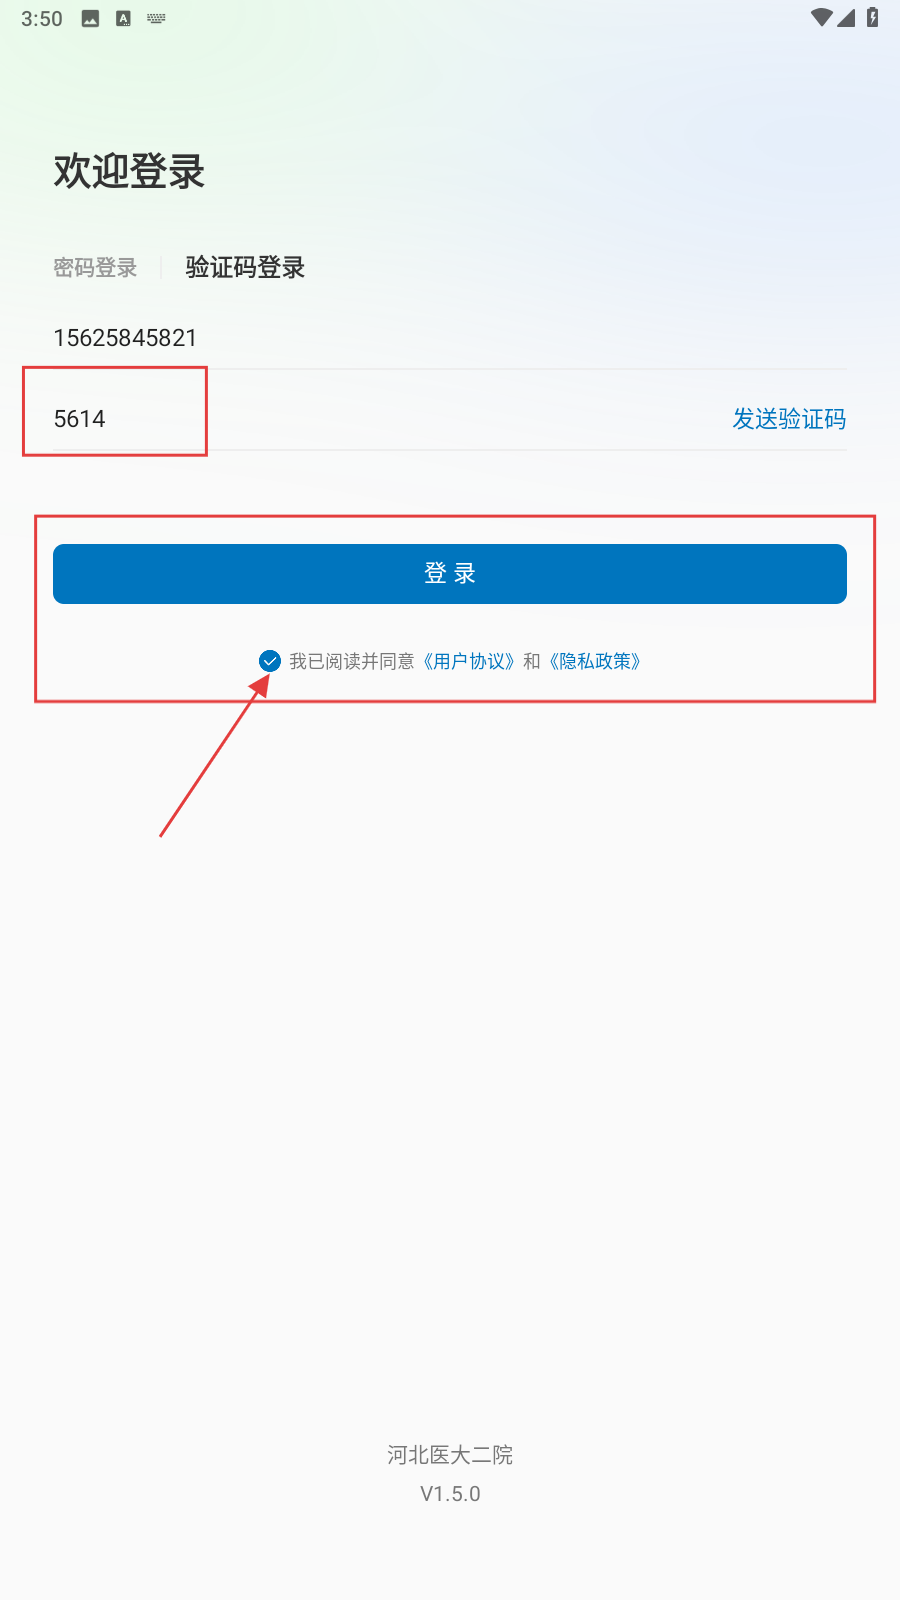
Task: Focus the phone number field 15625845821
Action: [x=450, y=338]
